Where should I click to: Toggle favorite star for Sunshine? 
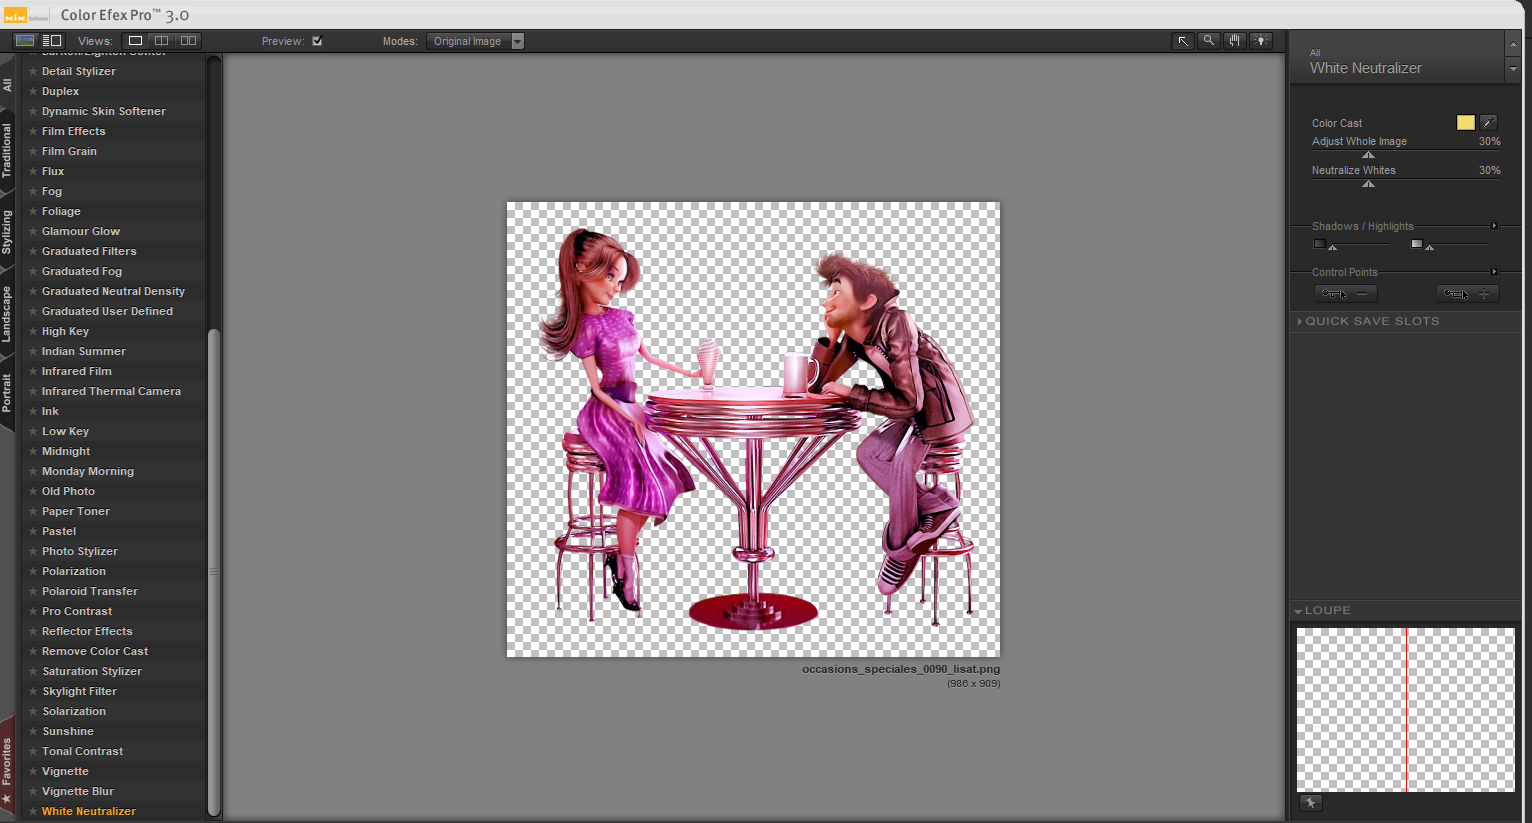33,731
